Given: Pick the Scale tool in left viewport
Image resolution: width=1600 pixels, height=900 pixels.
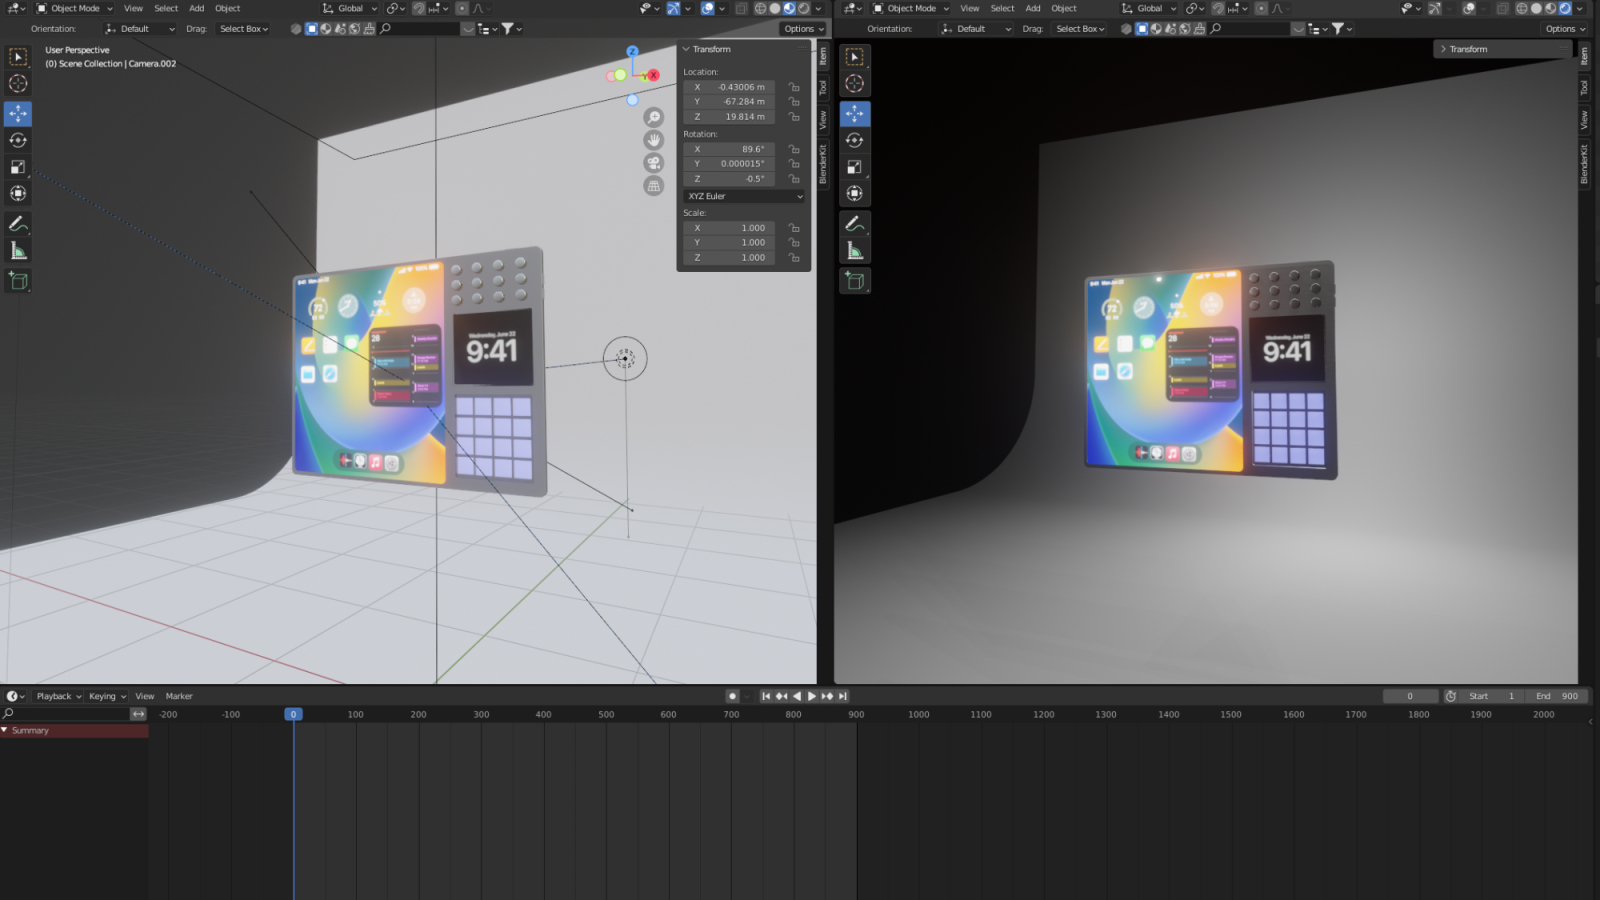Looking at the screenshot, I should [x=18, y=167].
